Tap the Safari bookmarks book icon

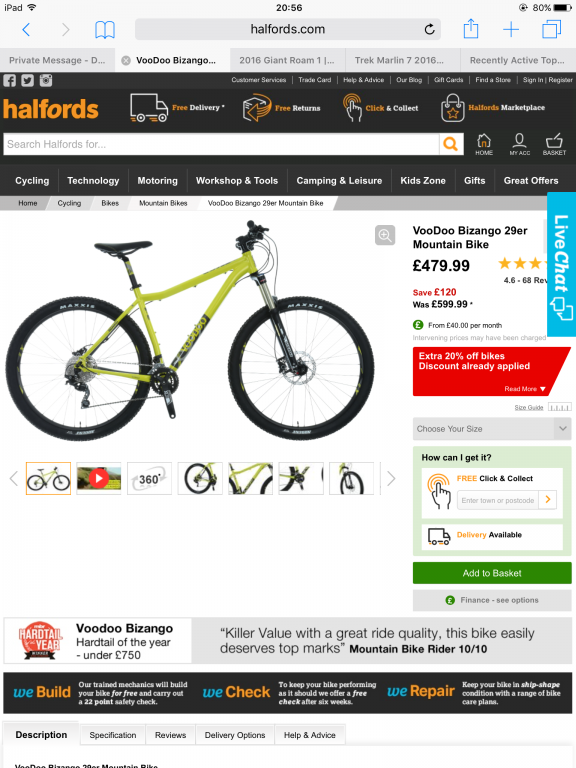pyautogui.click(x=105, y=30)
